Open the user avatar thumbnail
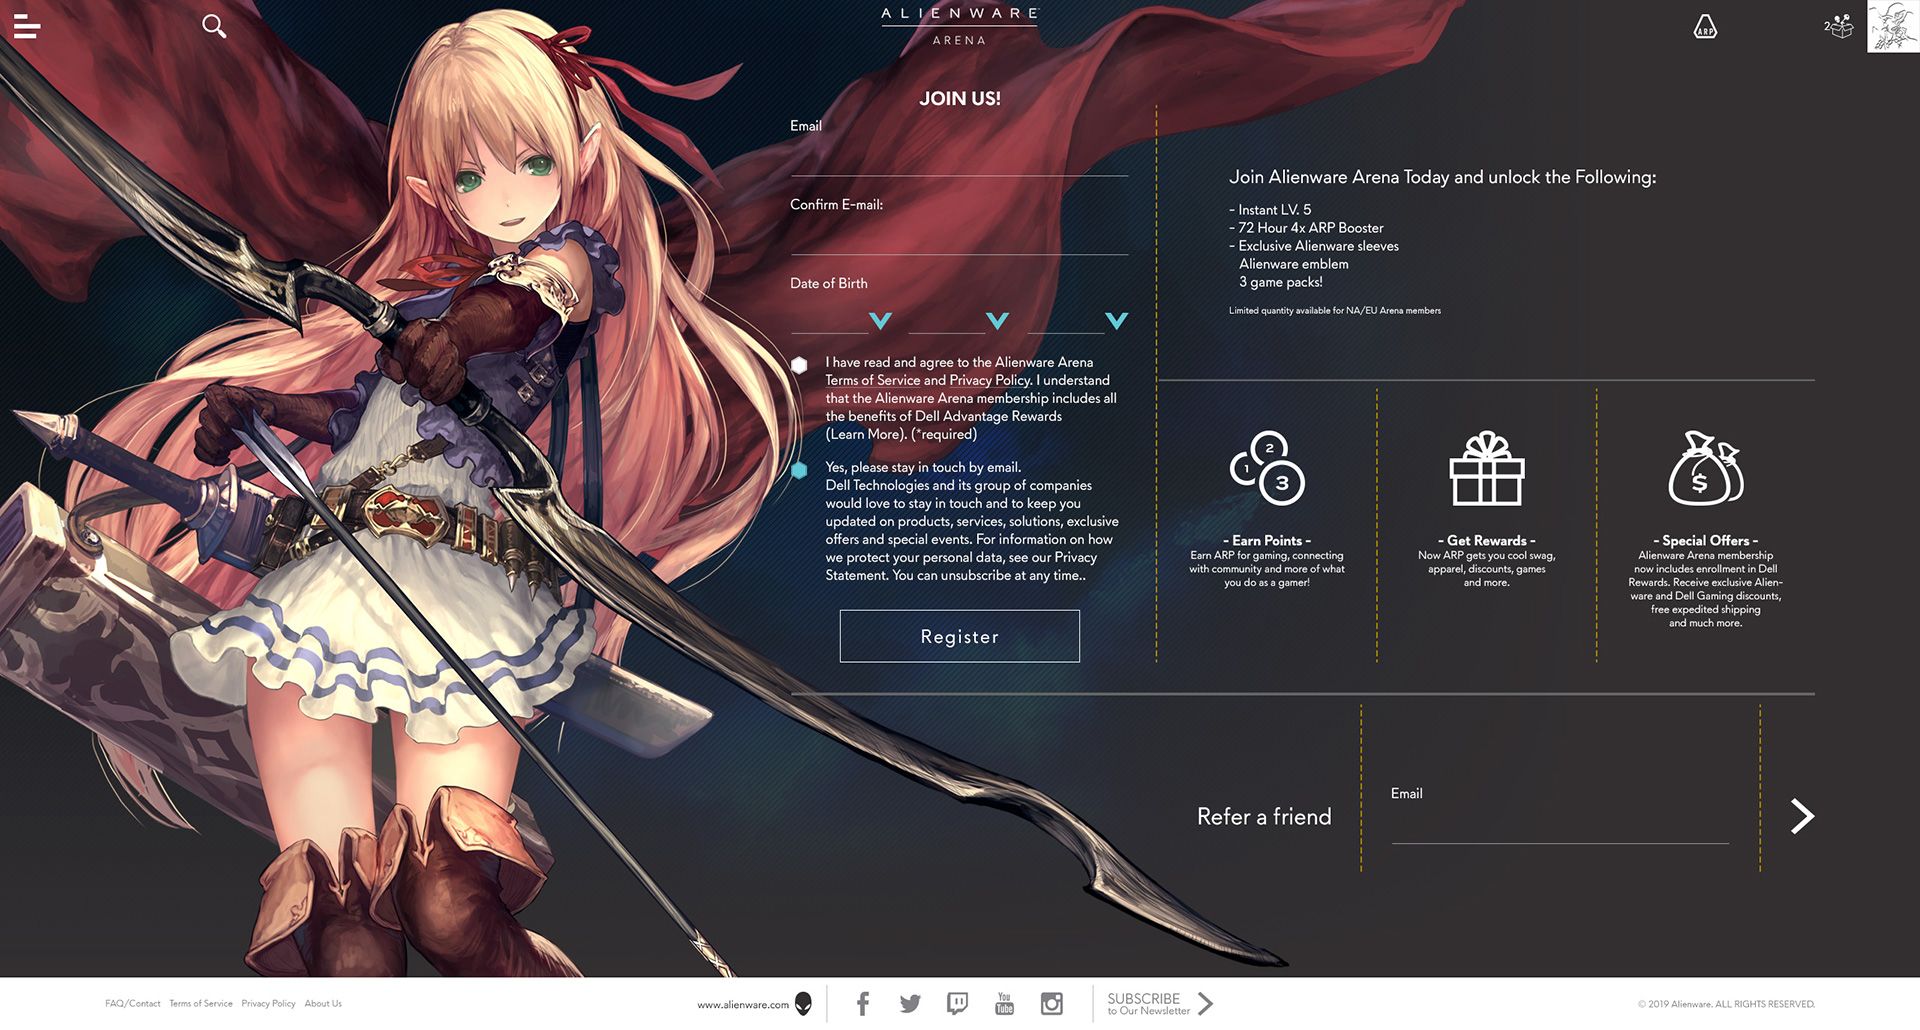The height and width of the screenshot is (1030, 1920). [1893, 26]
